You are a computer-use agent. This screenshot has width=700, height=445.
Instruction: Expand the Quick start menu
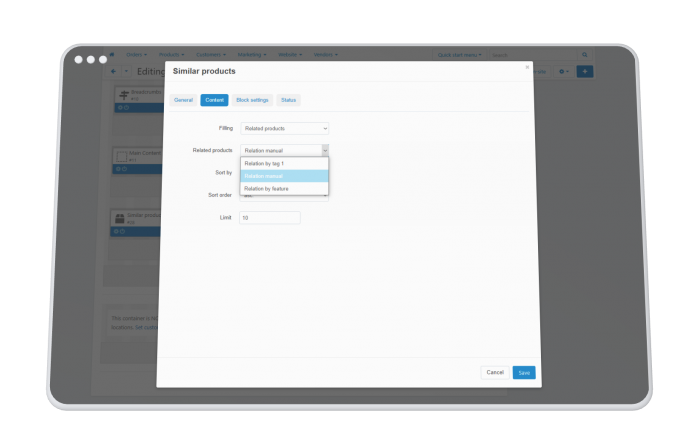(x=459, y=55)
